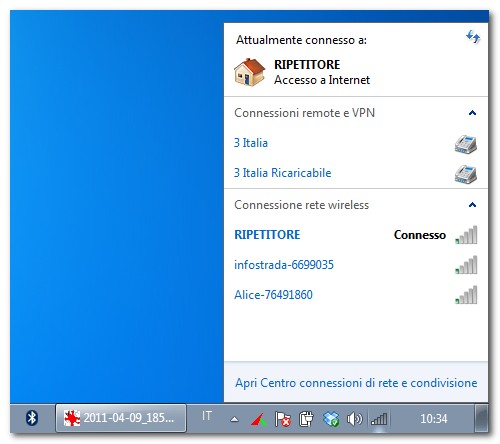Collapse the Connessioni remote e VPN section
The image size is (500, 444).
tap(472, 113)
